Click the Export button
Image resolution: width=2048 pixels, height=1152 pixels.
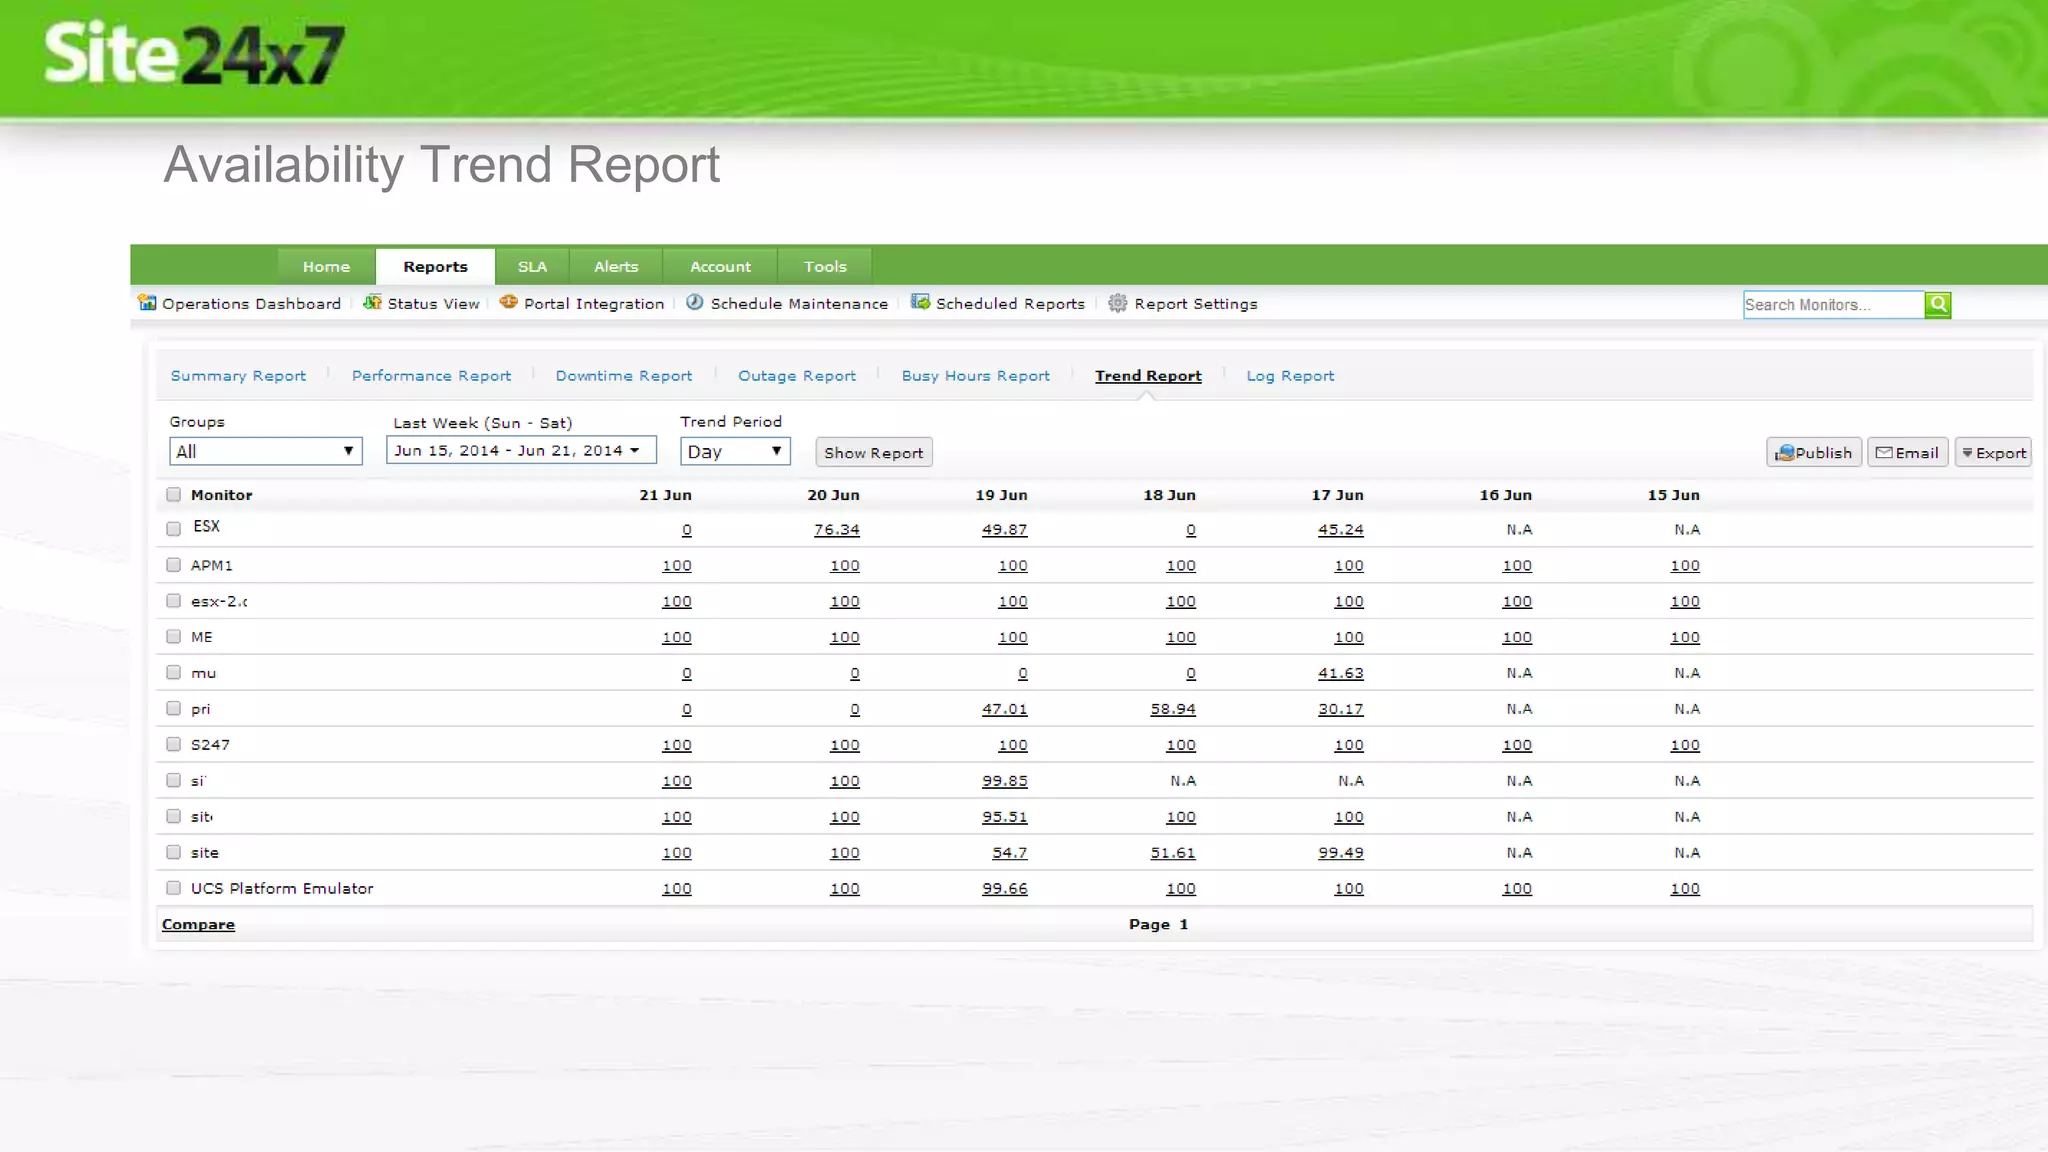1993,453
